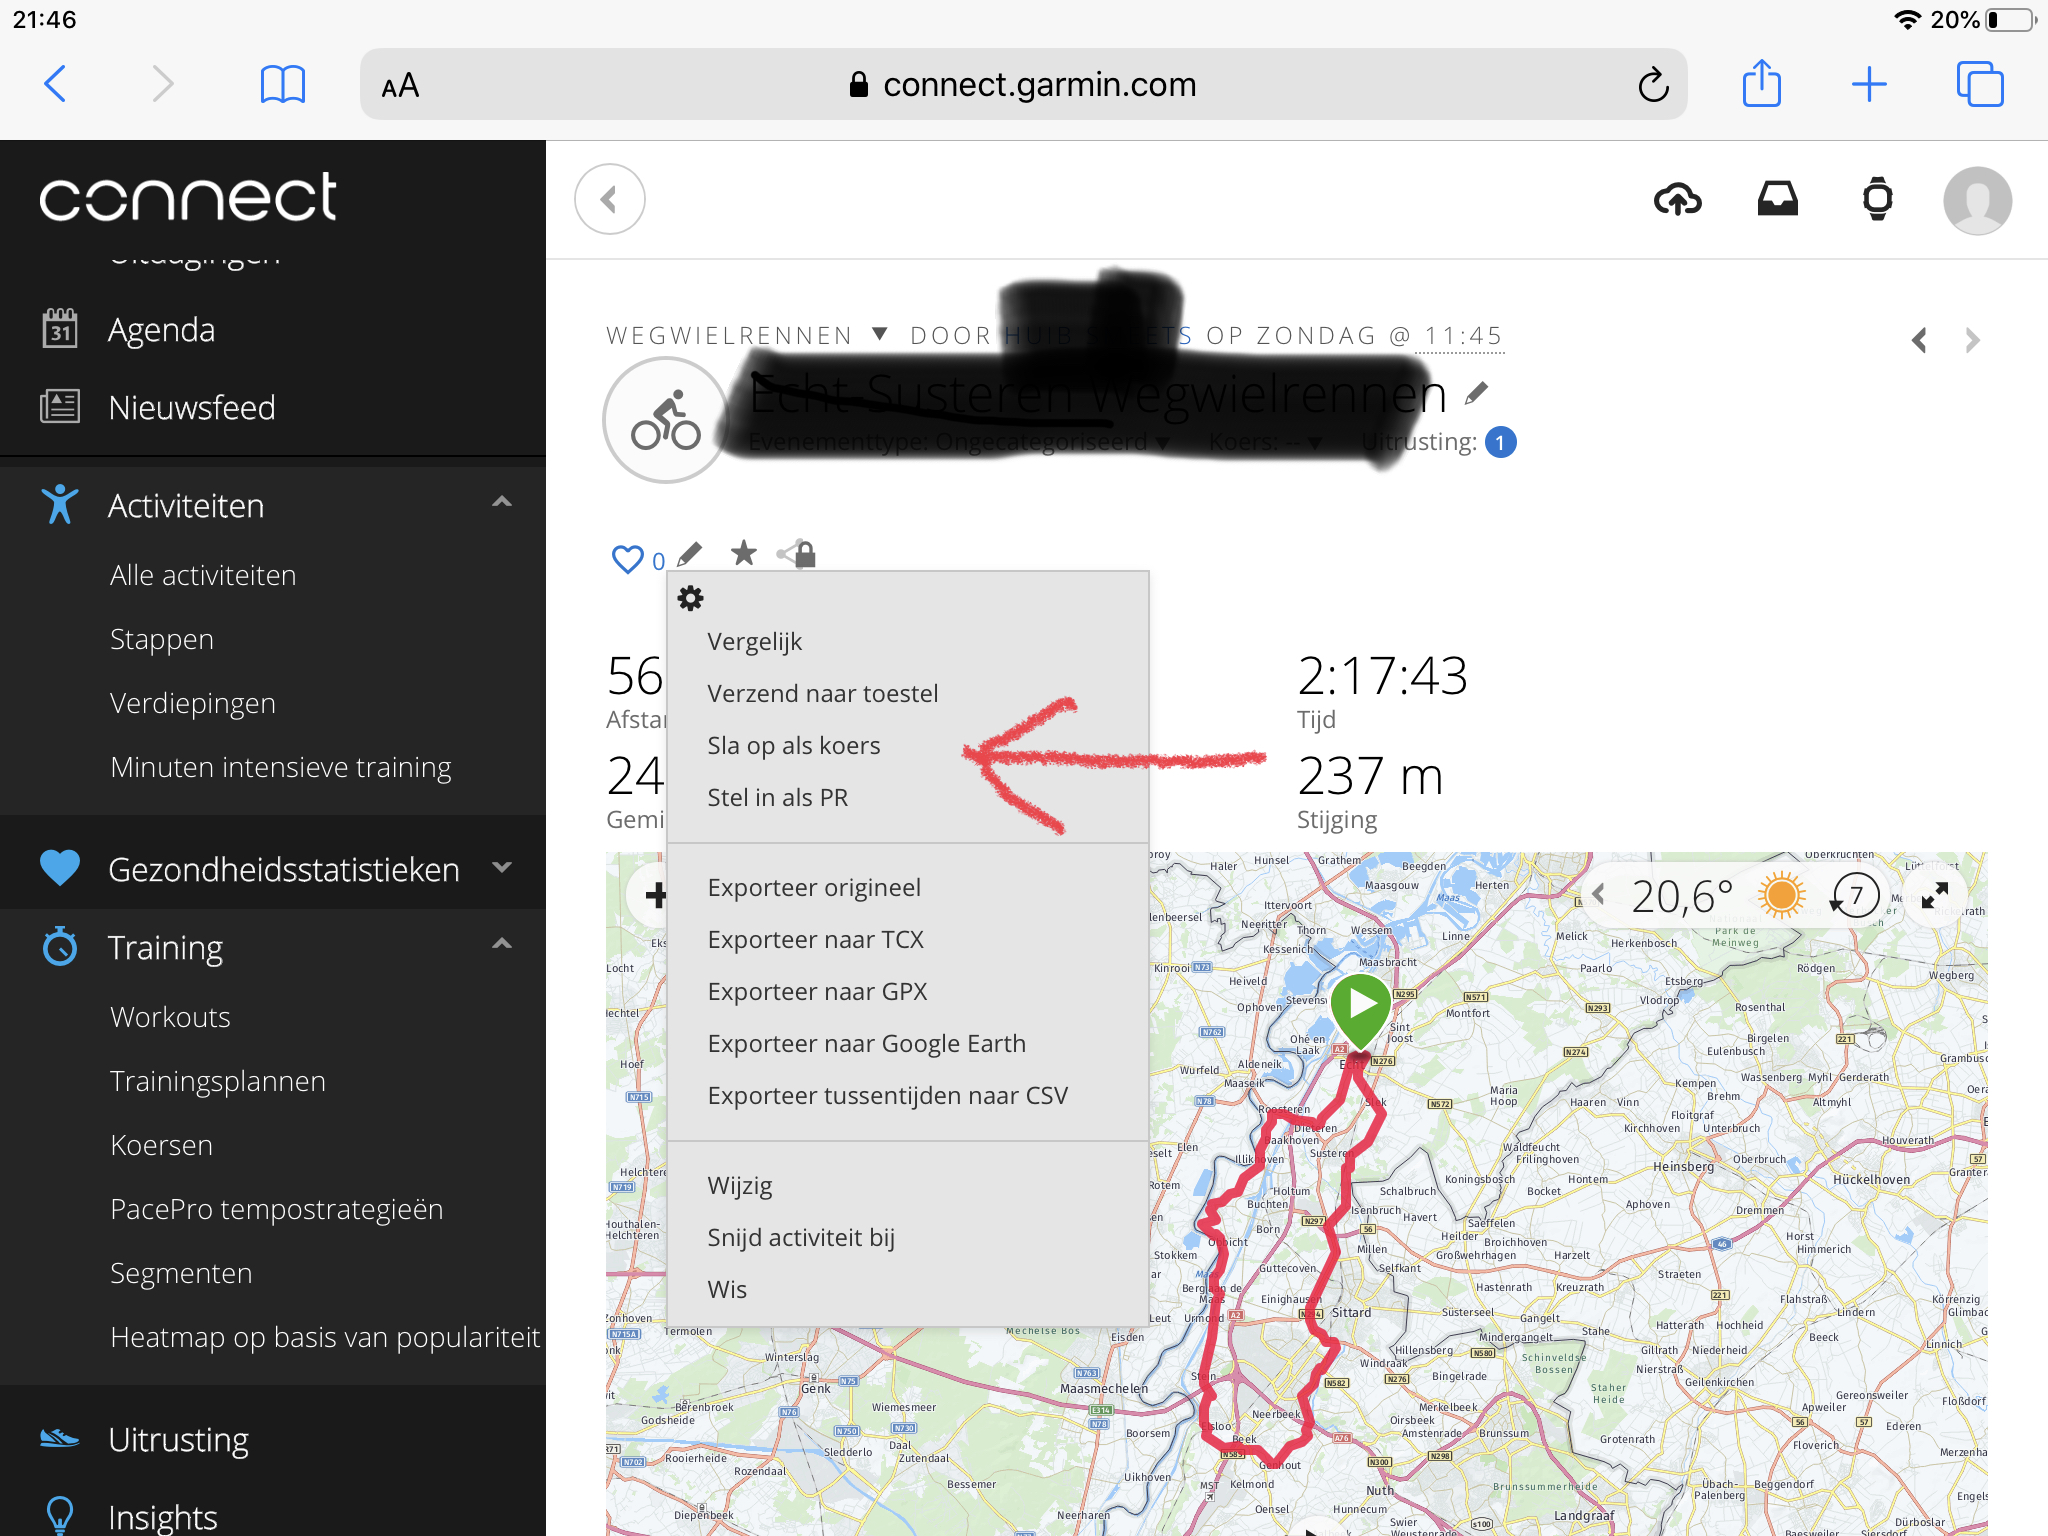Mark activity as favorite with star icon
This screenshot has width=2048, height=1536.
[x=743, y=553]
